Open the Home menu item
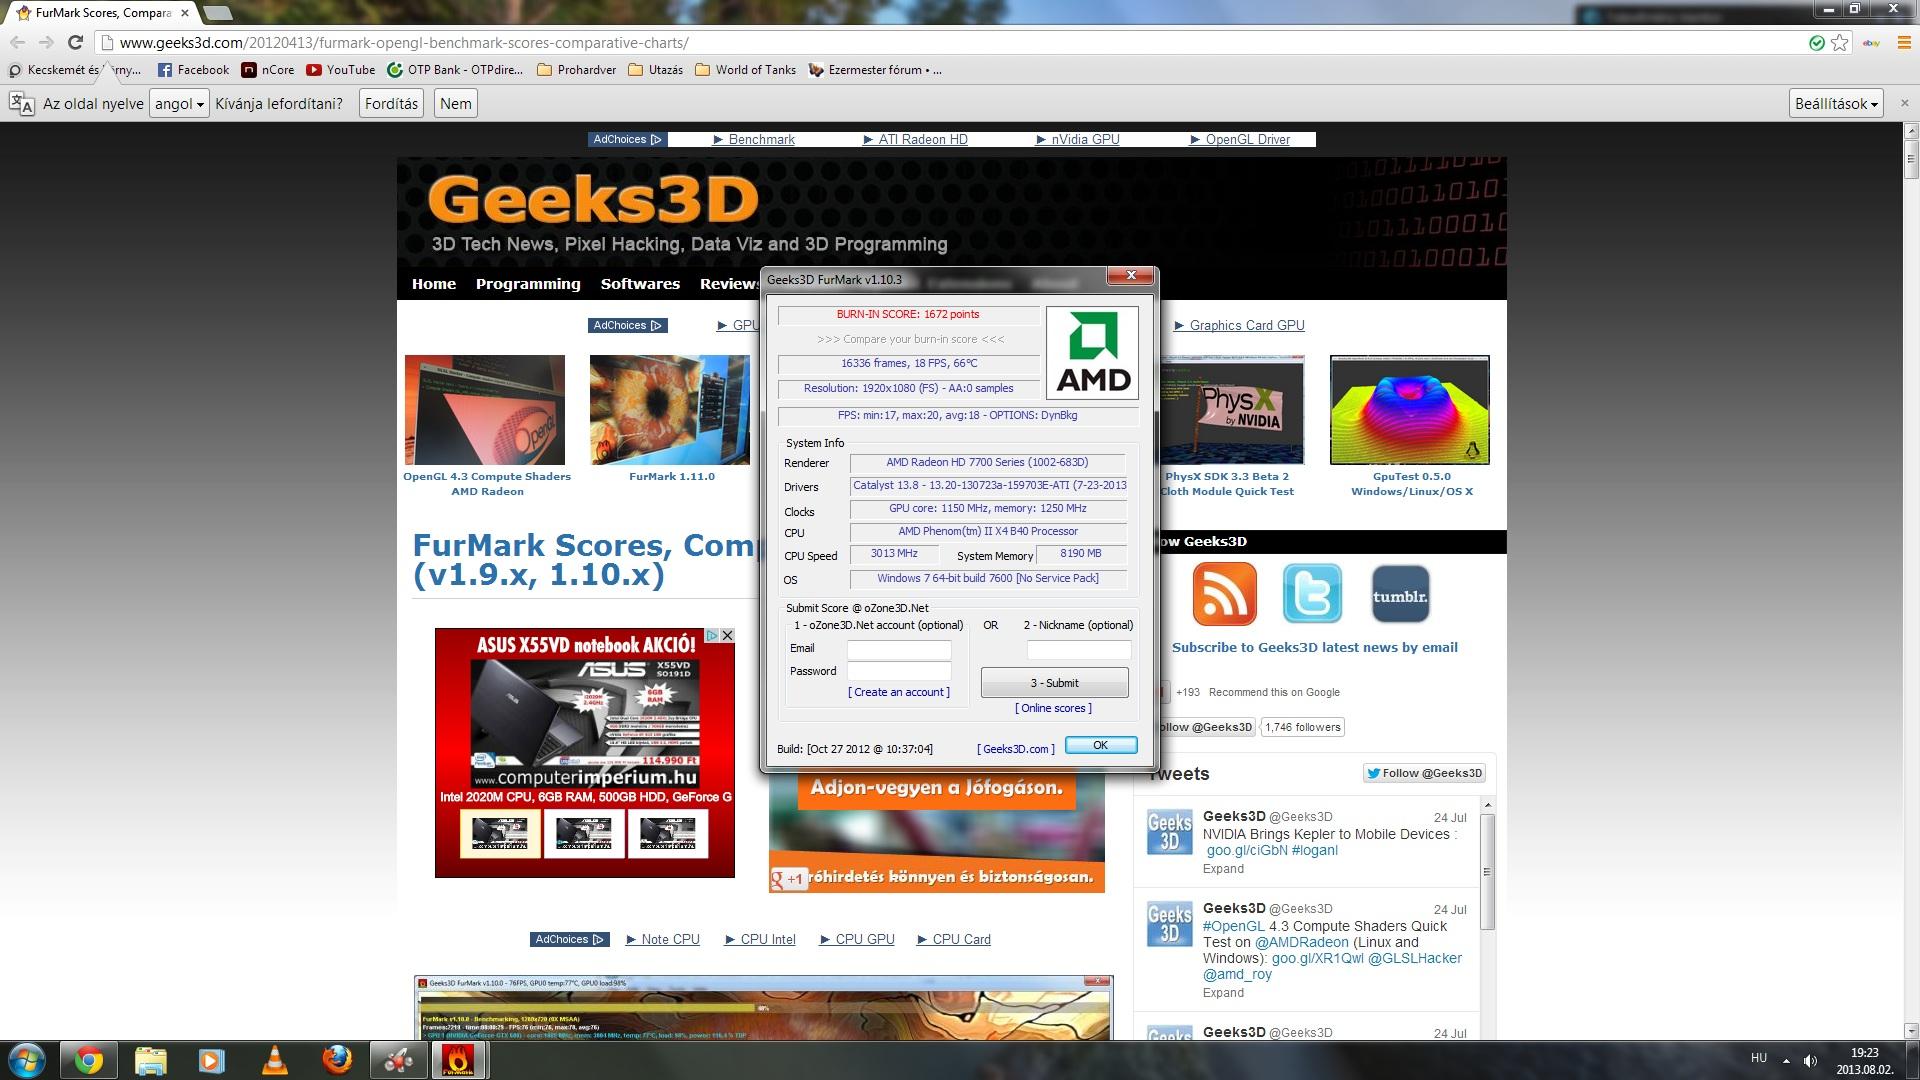The width and height of the screenshot is (1920, 1080). pyautogui.click(x=434, y=284)
